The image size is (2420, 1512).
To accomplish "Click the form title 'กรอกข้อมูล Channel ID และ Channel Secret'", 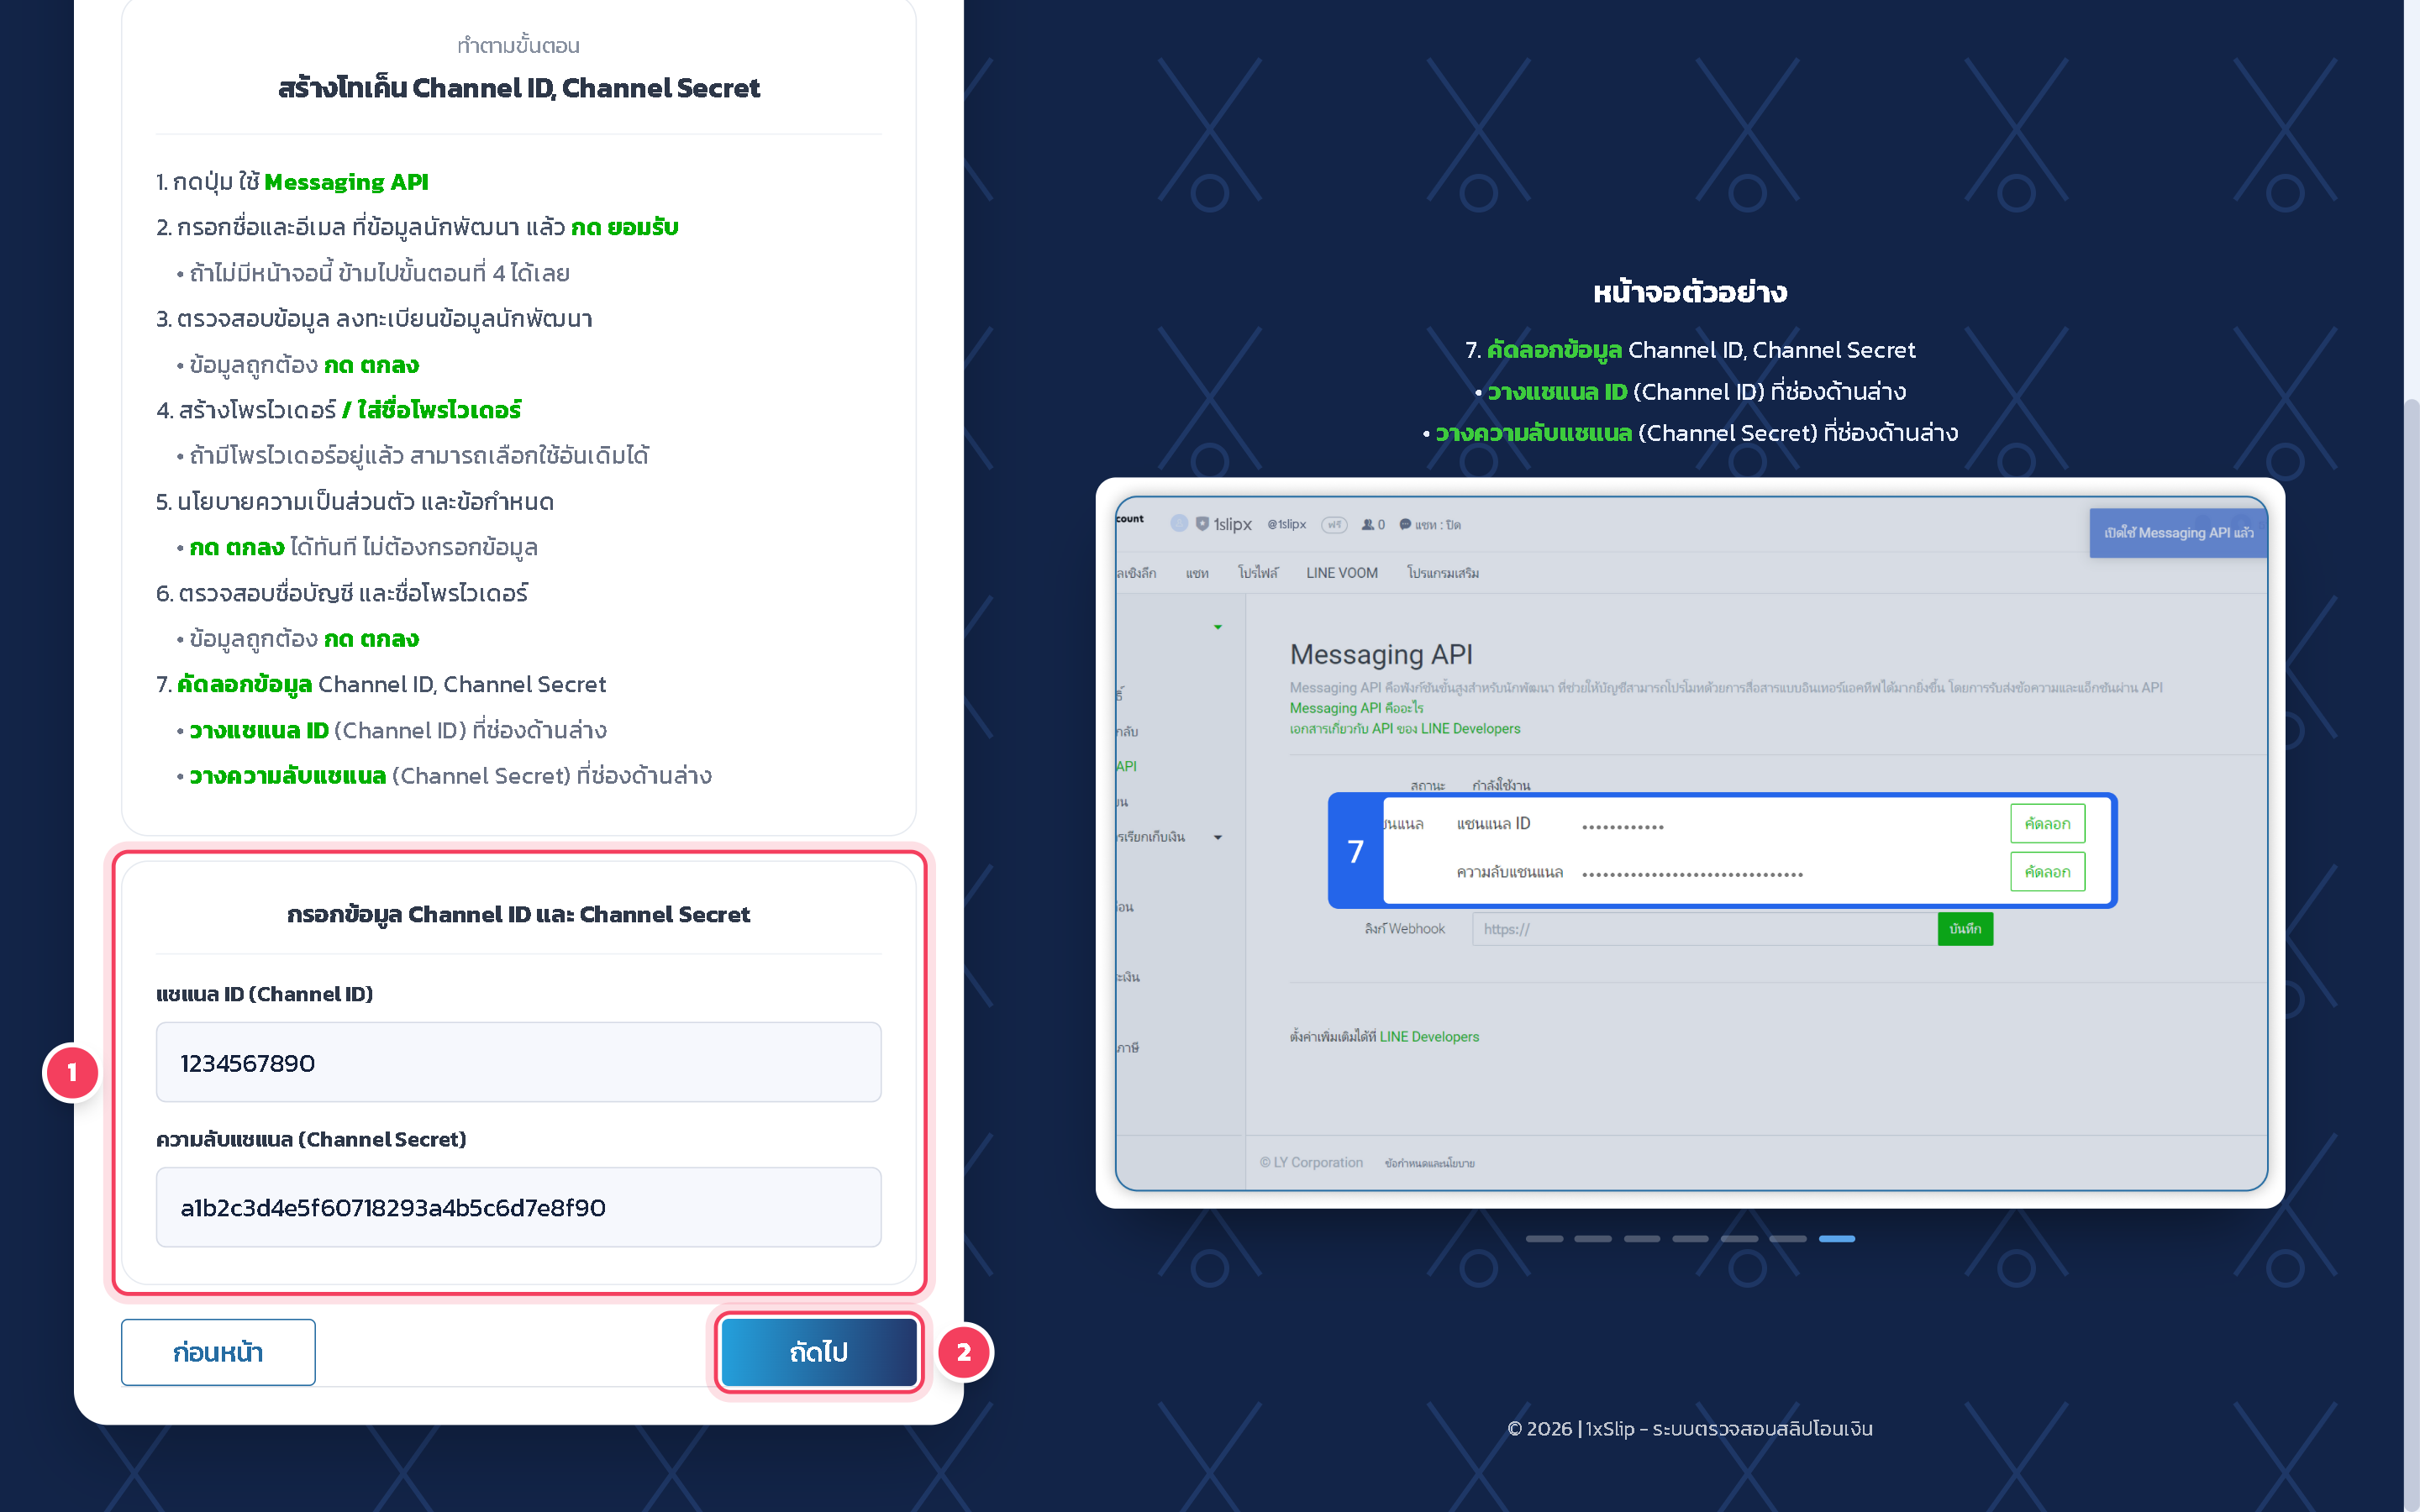I will click(x=518, y=915).
